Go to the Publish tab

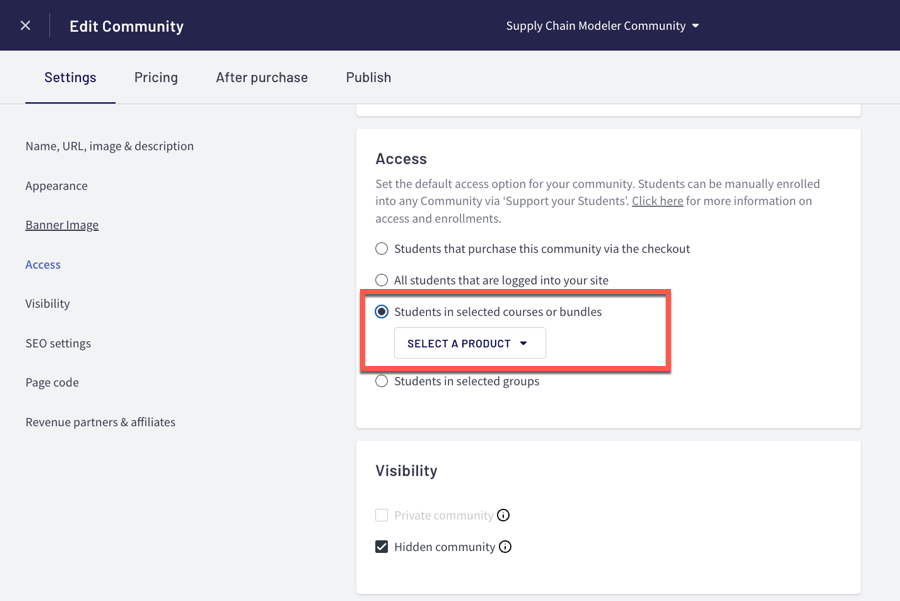pyautogui.click(x=368, y=77)
